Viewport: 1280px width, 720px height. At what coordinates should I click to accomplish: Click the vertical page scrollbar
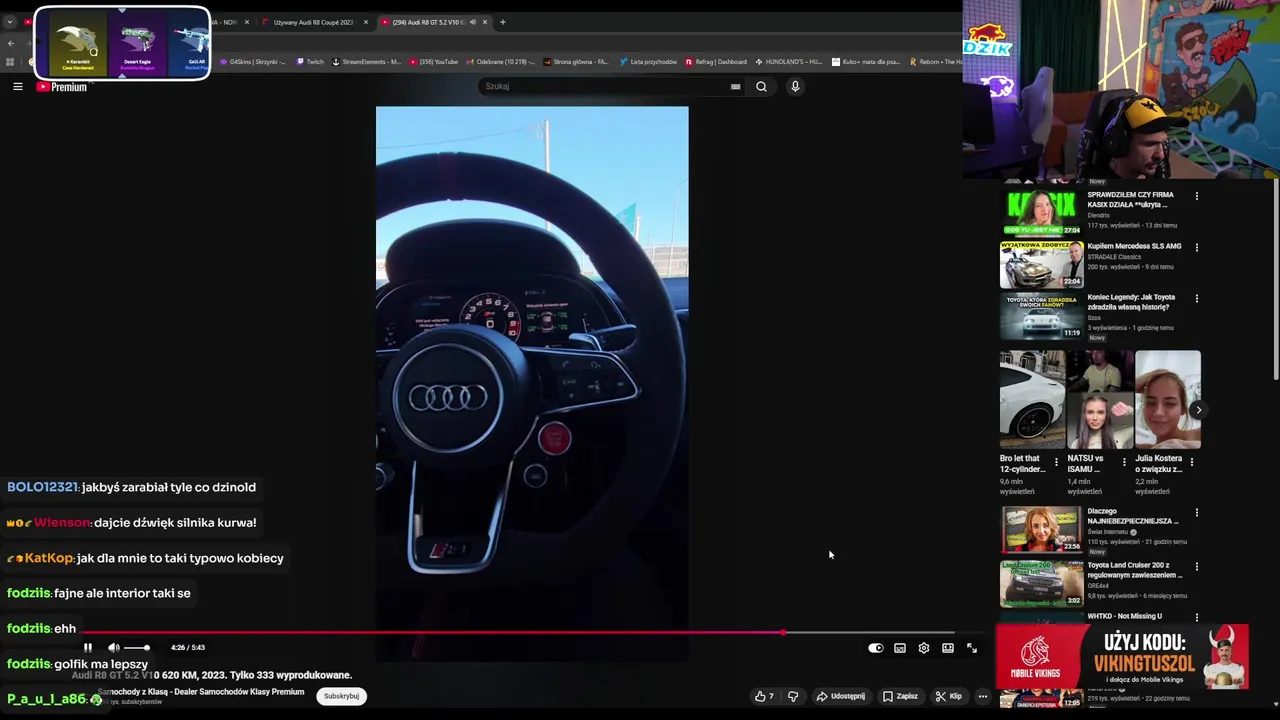coord(1275,280)
